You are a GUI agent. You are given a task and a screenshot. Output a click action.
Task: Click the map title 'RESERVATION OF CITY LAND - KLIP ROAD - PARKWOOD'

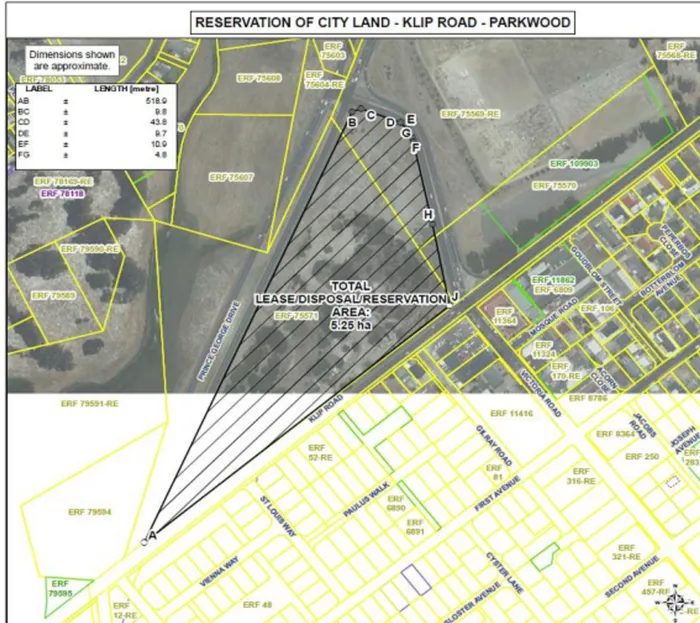point(383,22)
